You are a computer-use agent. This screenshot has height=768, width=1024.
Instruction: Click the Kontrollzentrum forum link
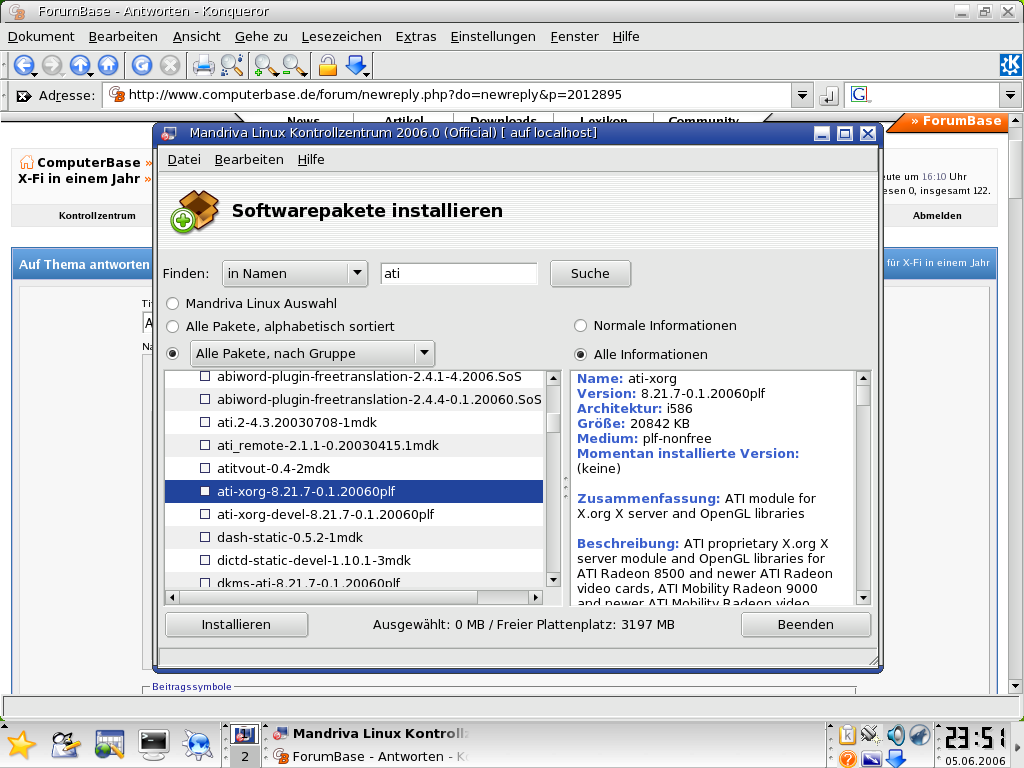[97, 216]
